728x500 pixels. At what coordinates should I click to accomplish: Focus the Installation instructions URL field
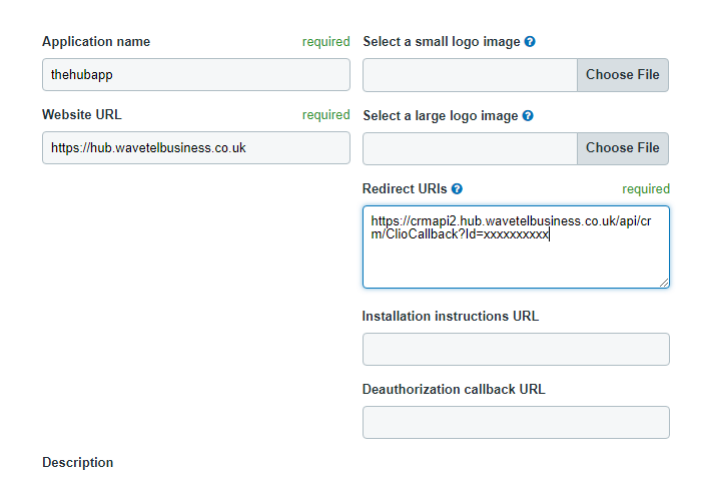pos(515,350)
